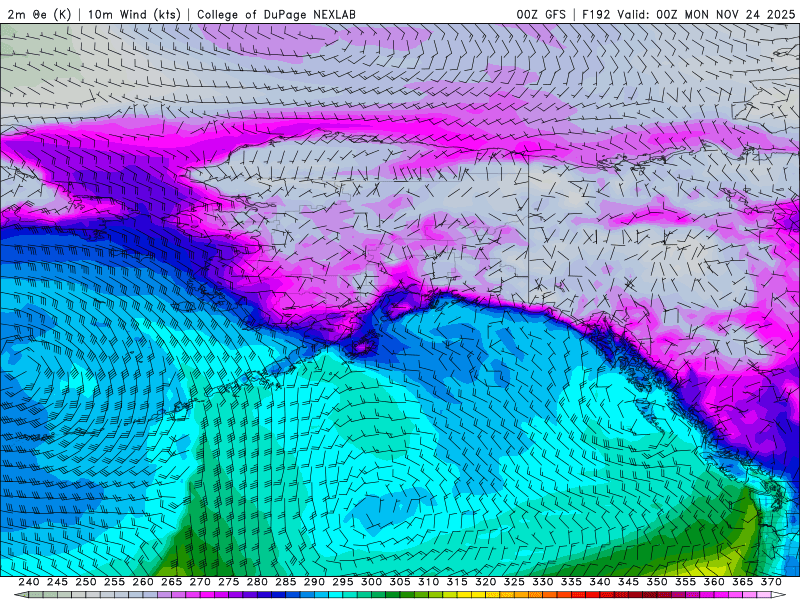
Task: Click the 365 value on the color scale
Action: pyautogui.click(x=743, y=582)
